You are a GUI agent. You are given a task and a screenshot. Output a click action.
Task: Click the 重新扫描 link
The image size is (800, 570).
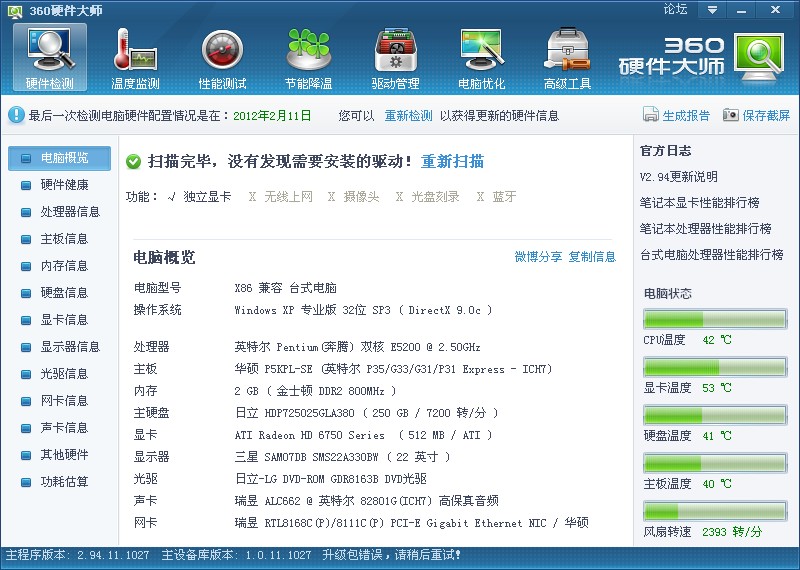click(x=453, y=162)
